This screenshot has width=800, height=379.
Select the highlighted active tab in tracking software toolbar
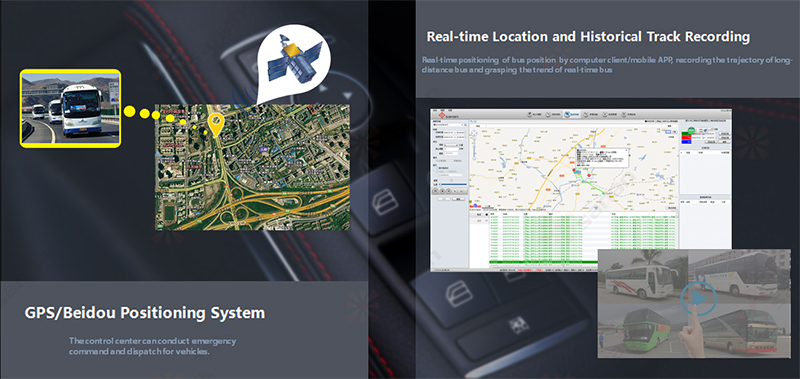572,114
